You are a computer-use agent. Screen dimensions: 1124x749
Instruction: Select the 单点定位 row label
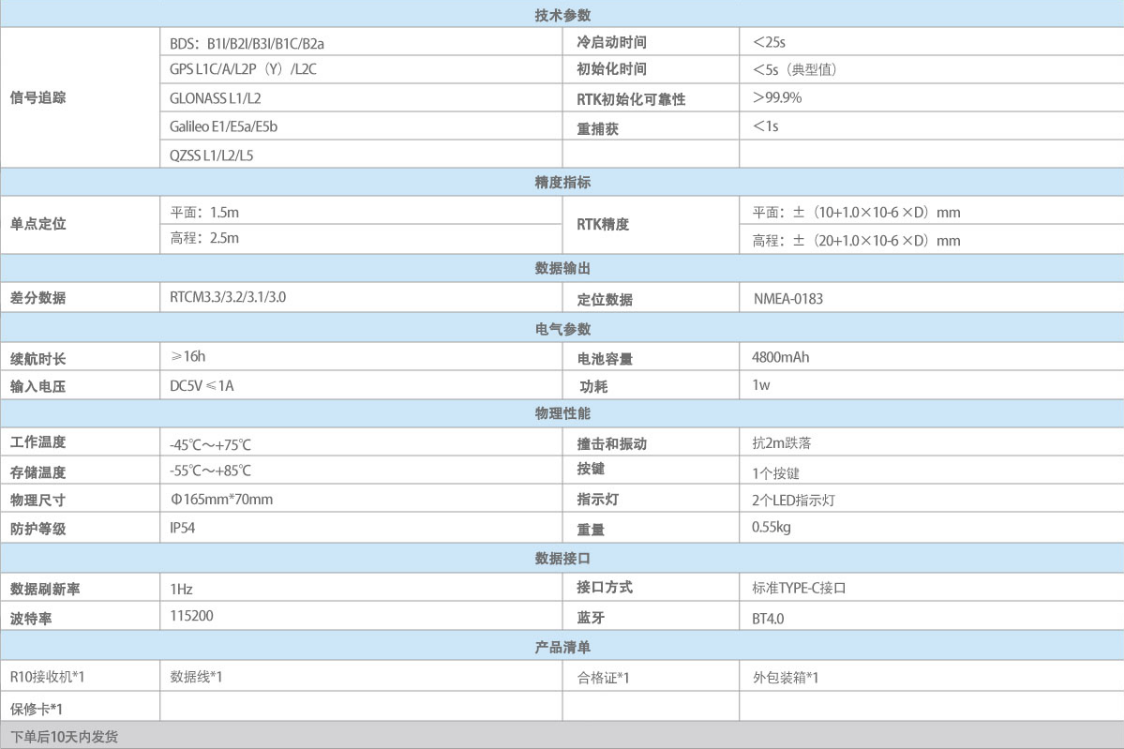point(38,225)
